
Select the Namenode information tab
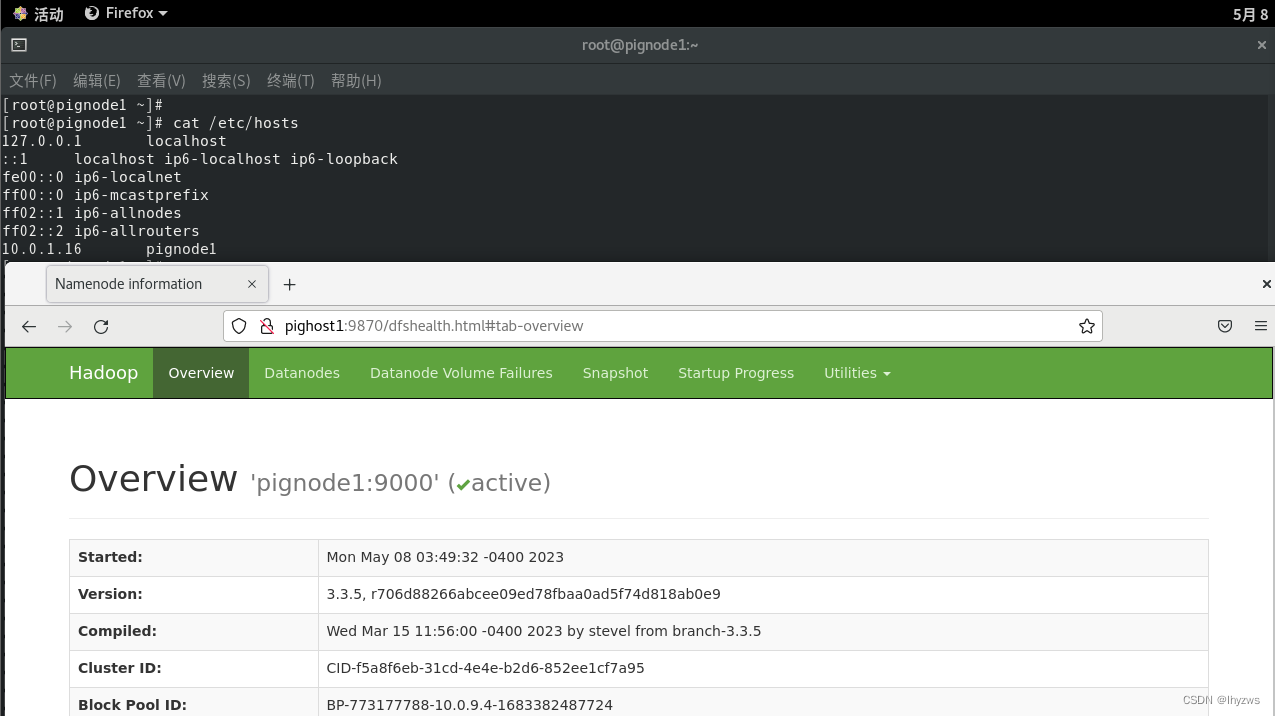157,284
